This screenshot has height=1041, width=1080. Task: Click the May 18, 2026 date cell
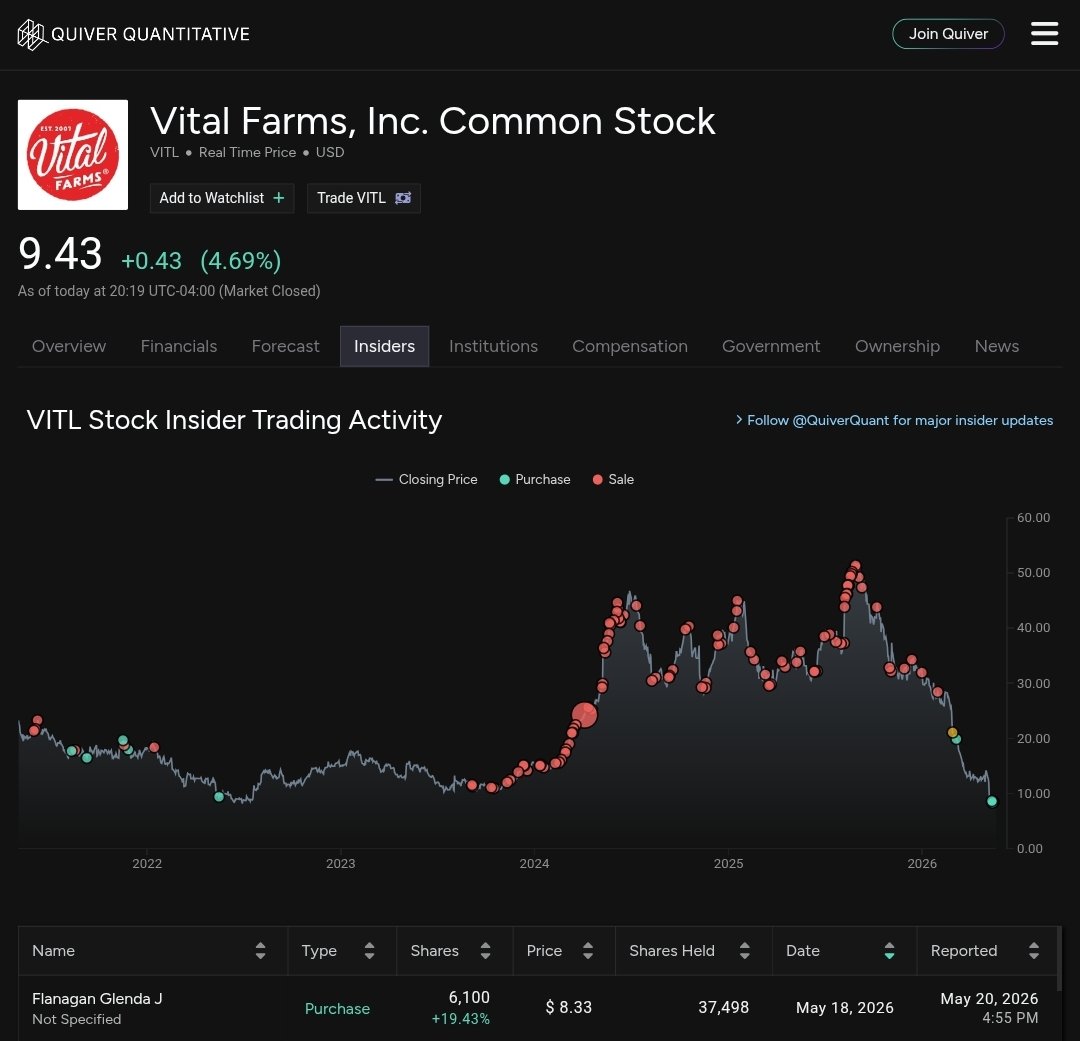point(844,1008)
